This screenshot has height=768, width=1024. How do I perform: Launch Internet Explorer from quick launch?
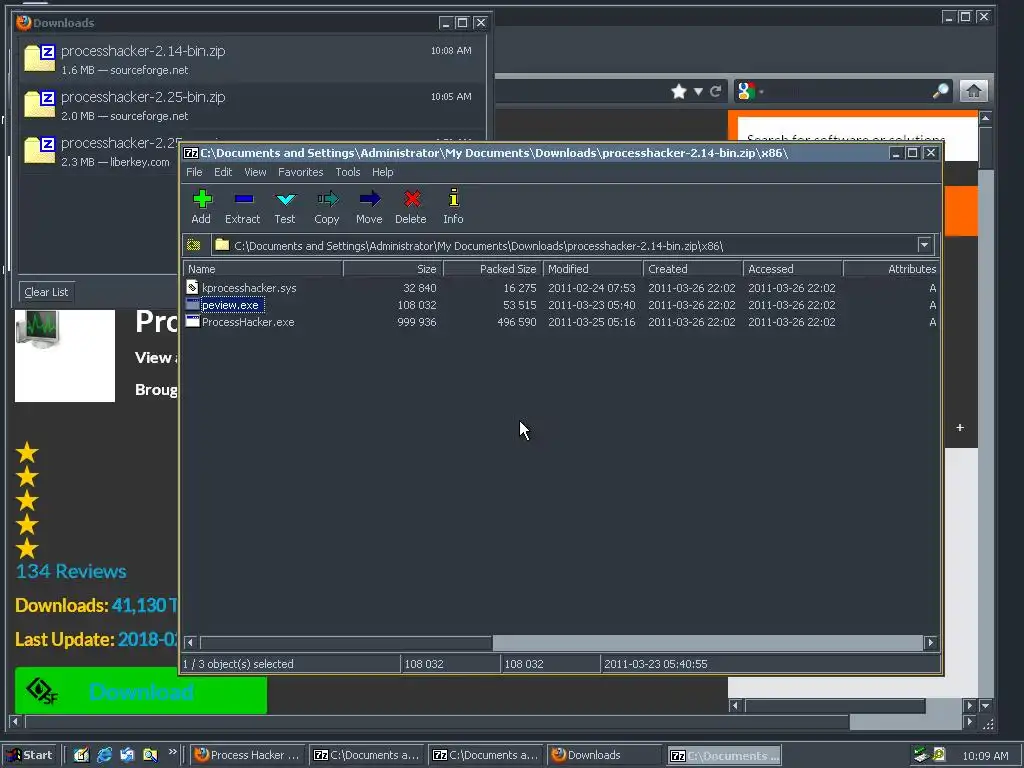(x=104, y=755)
